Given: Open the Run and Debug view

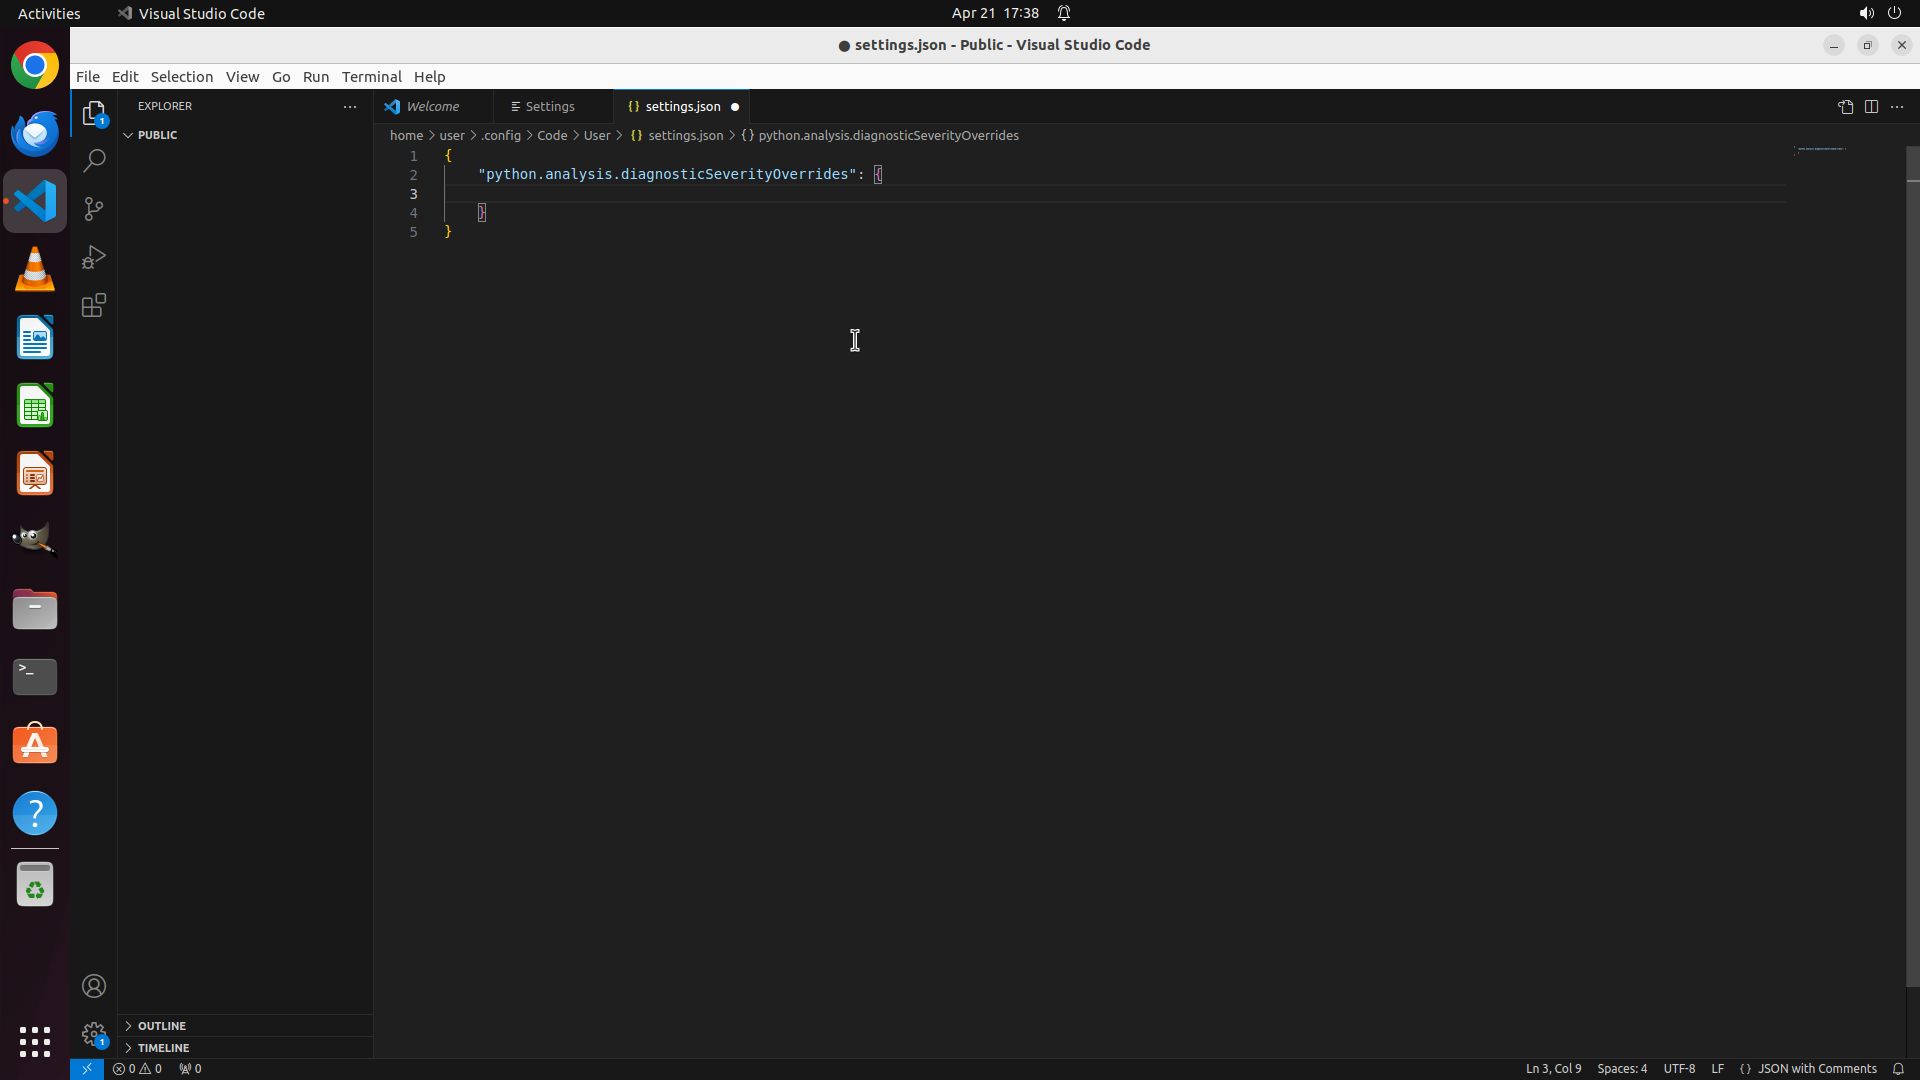Looking at the screenshot, I should (94, 258).
